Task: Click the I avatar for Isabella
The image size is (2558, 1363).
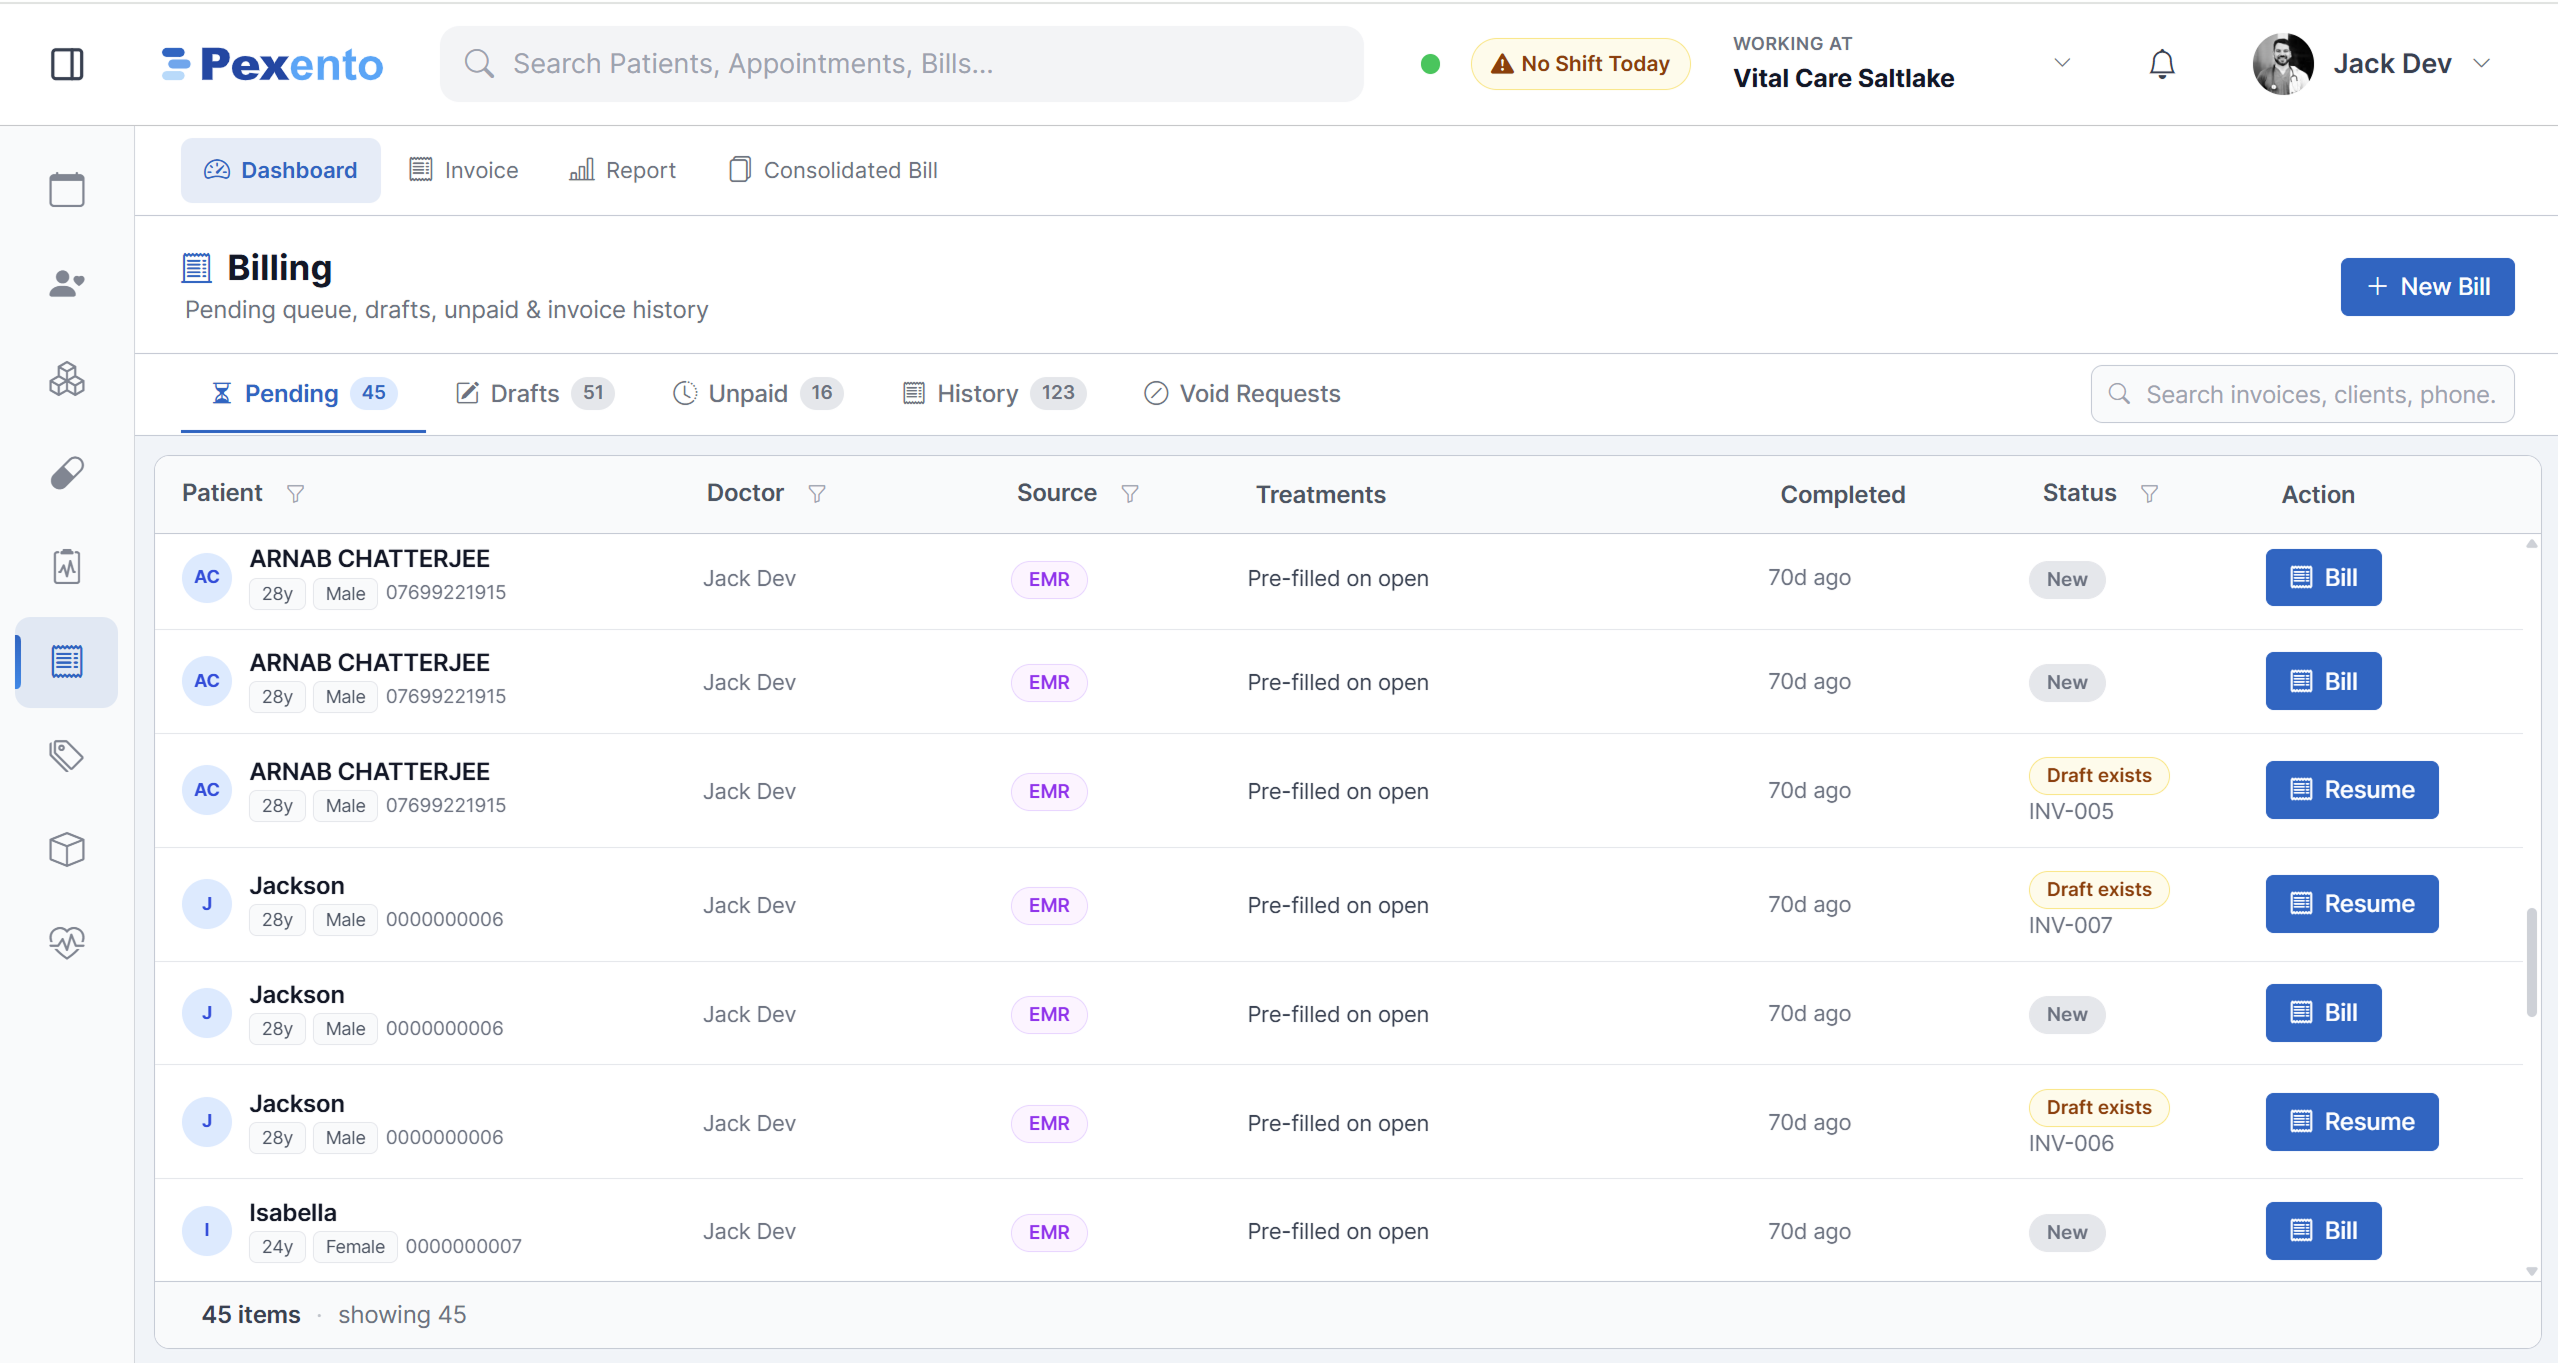Action: pos(207,1231)
